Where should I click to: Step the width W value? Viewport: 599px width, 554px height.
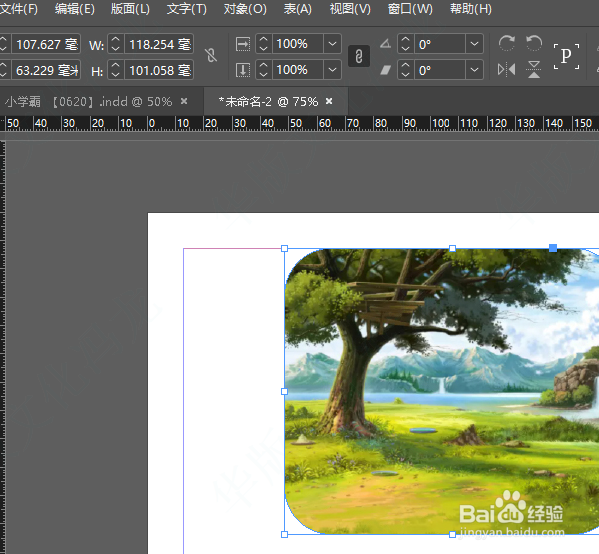[x=116, y=44]
